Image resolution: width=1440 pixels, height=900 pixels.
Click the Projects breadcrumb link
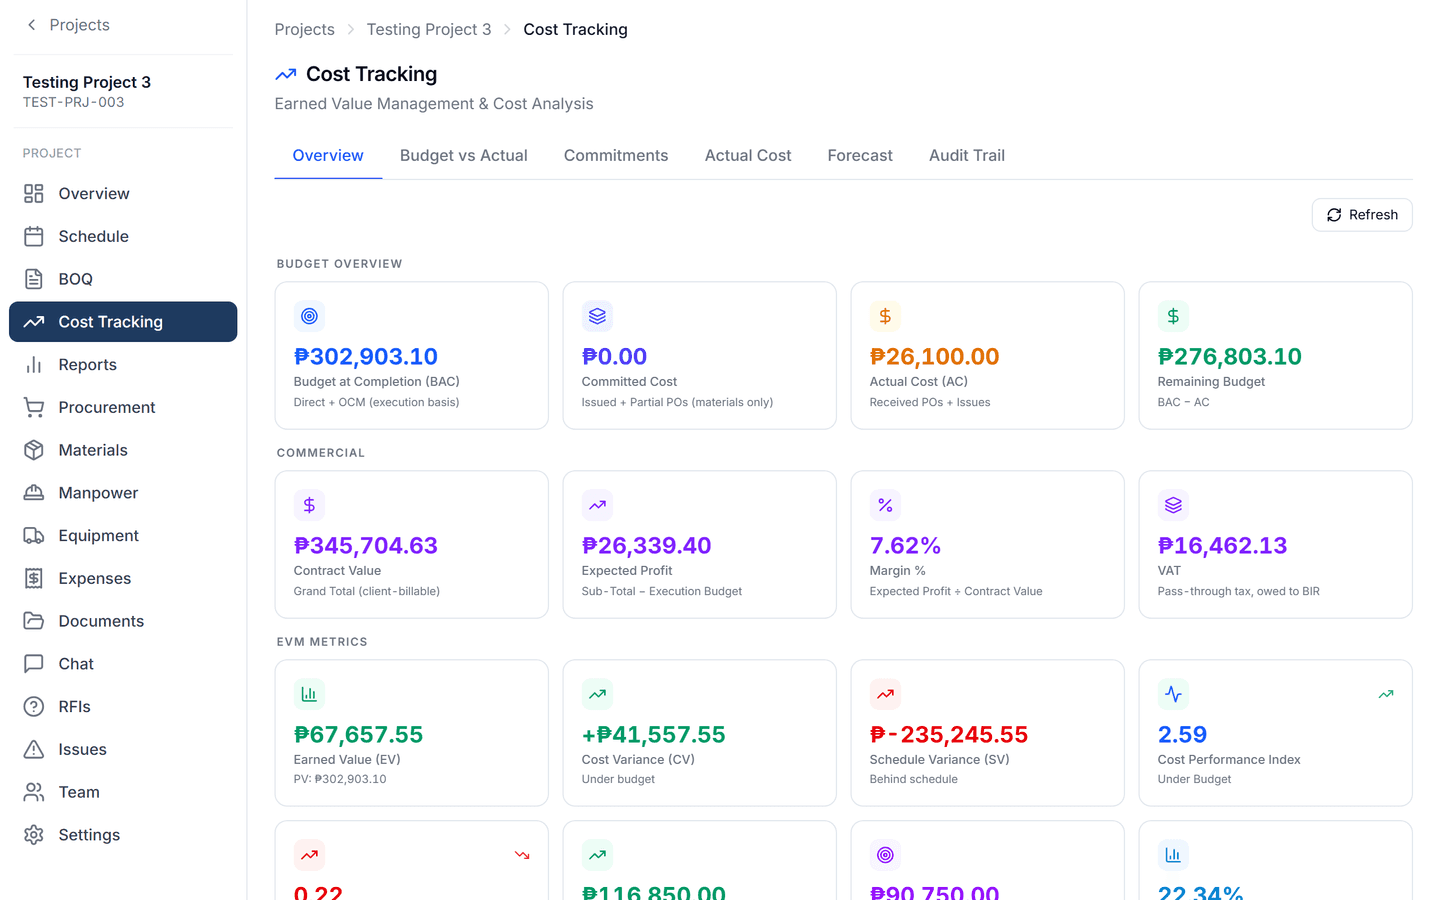(305, 30)
